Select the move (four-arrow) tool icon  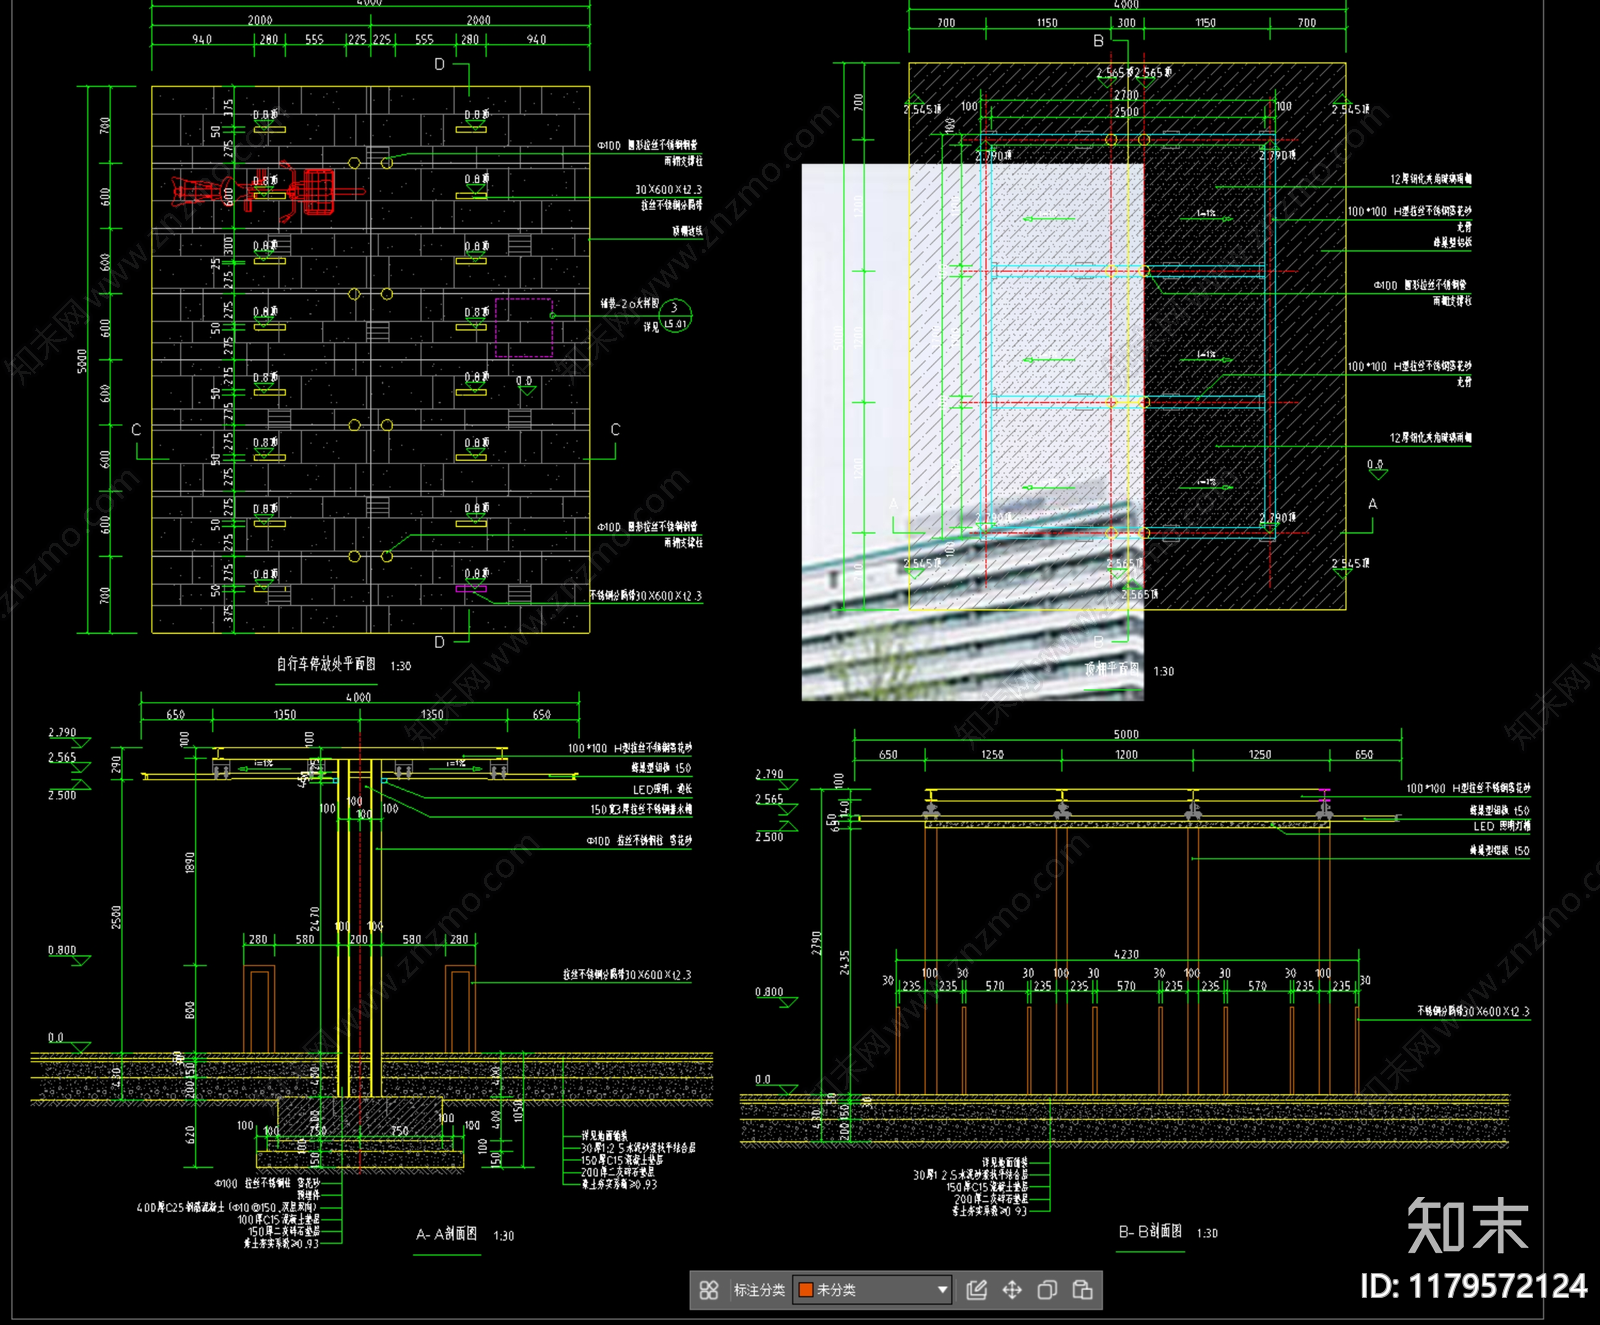point(1012,1290)
